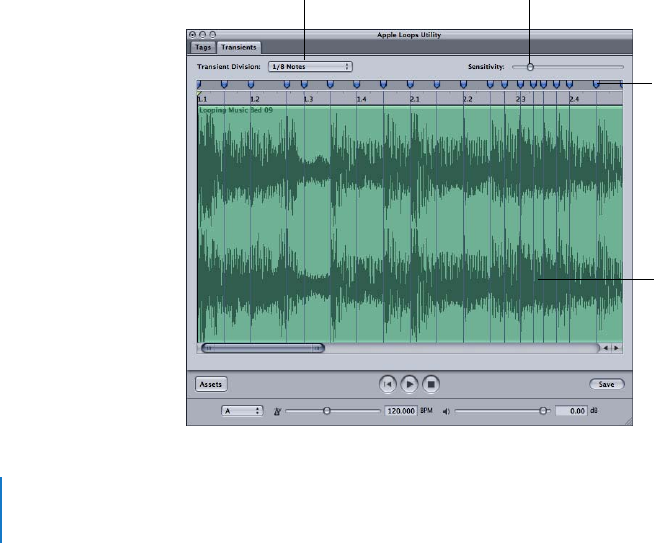Go to beginning with rewind button
654x543 pixels.
[387, 384]
